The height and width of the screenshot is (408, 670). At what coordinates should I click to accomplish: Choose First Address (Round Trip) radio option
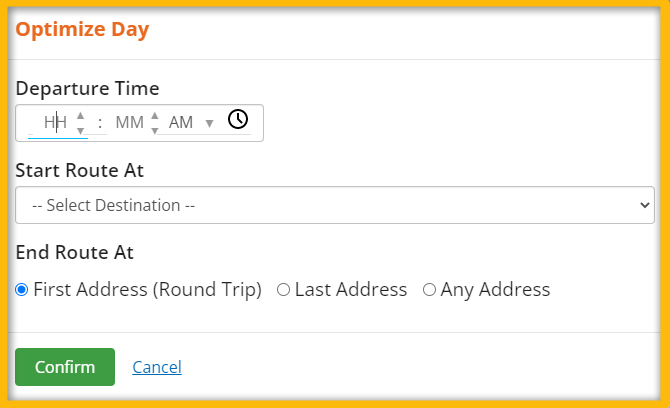click(x=21, y=290)
